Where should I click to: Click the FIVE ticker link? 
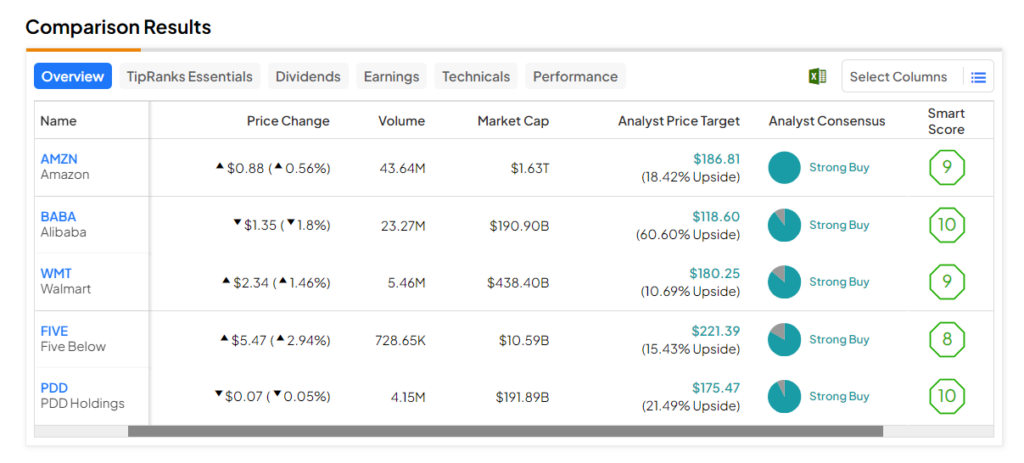tap(54, 331)
